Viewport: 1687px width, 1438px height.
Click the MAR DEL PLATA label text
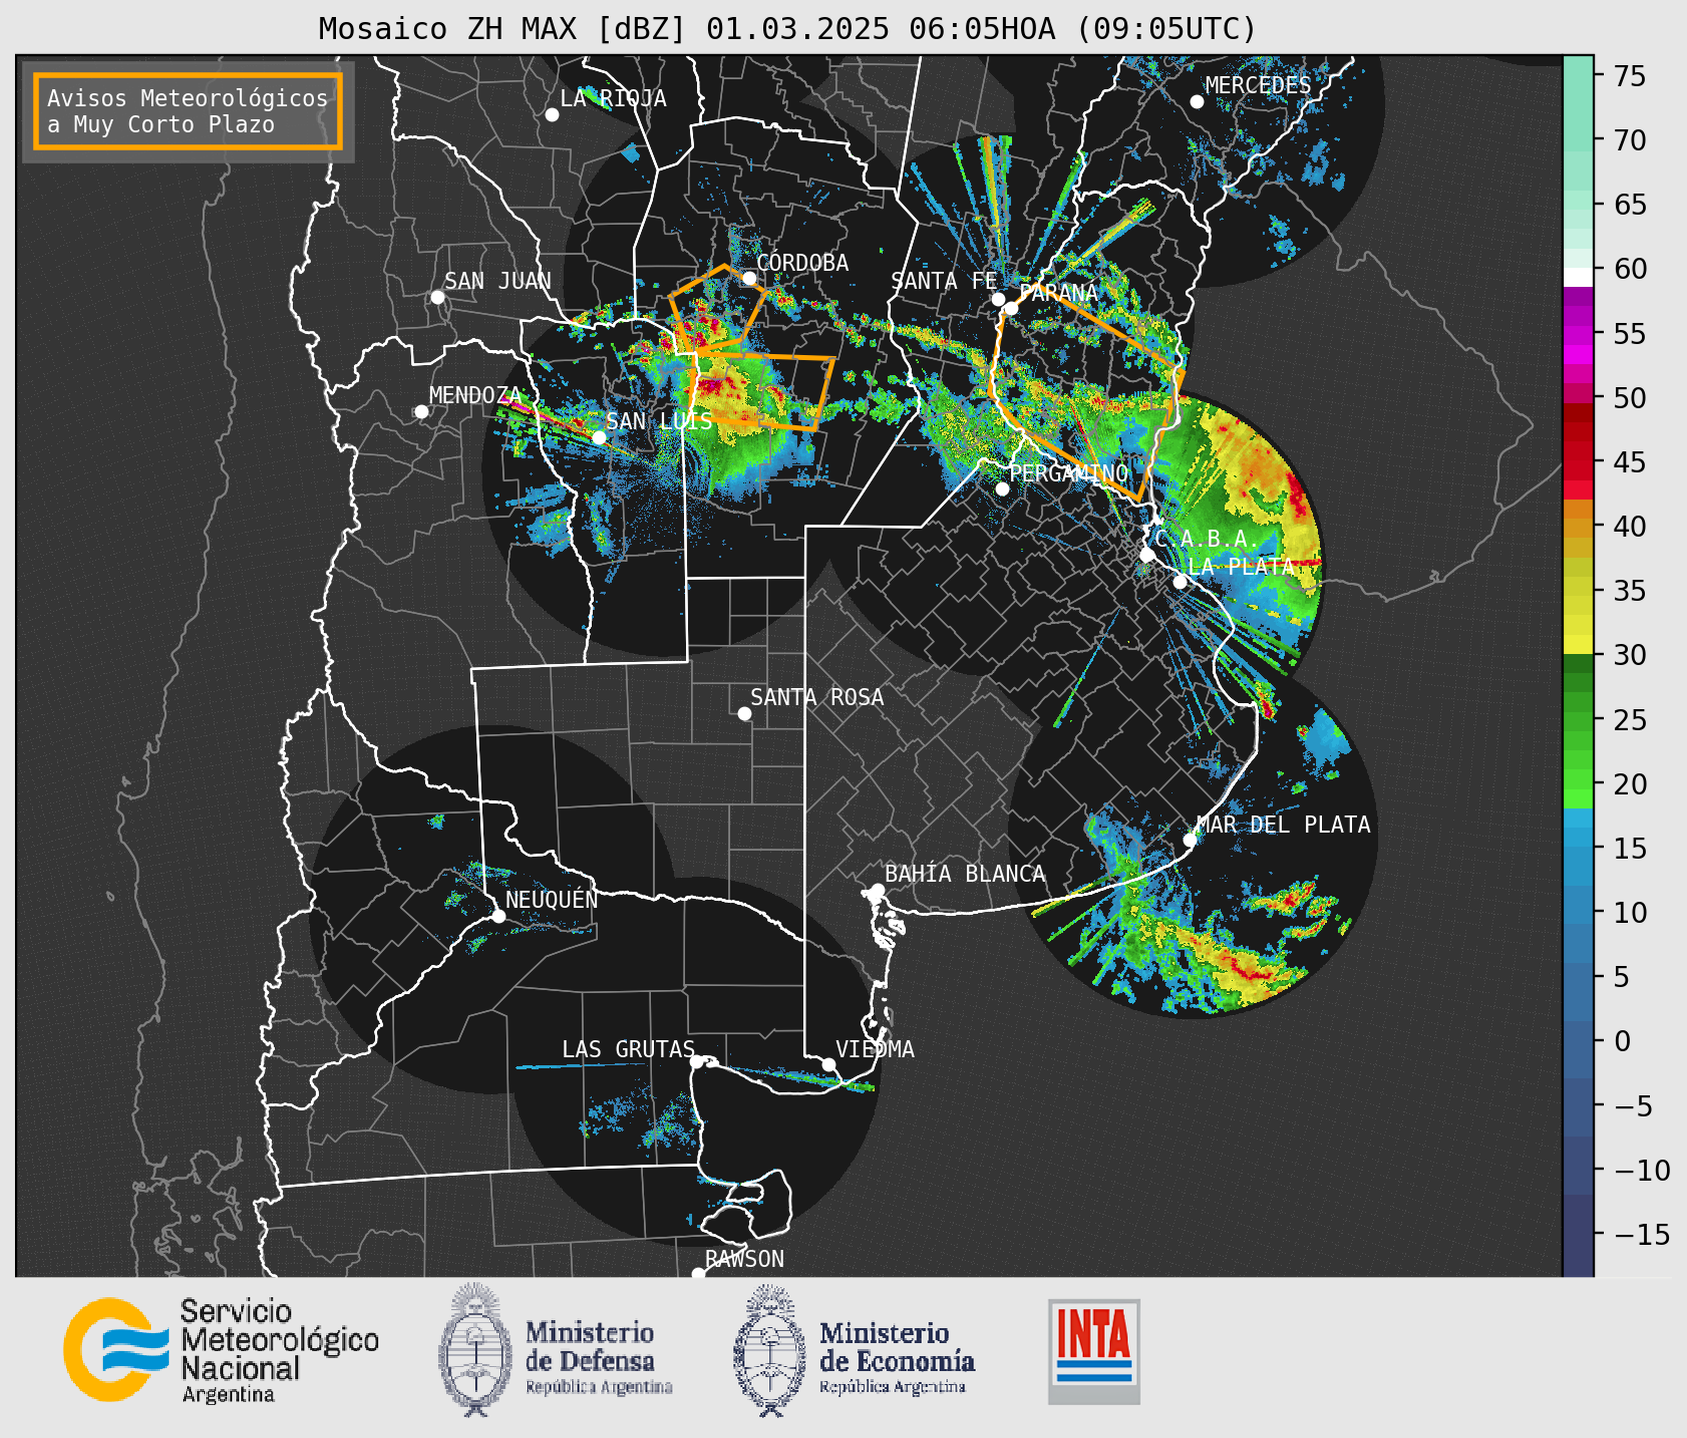pos(1283,824)
